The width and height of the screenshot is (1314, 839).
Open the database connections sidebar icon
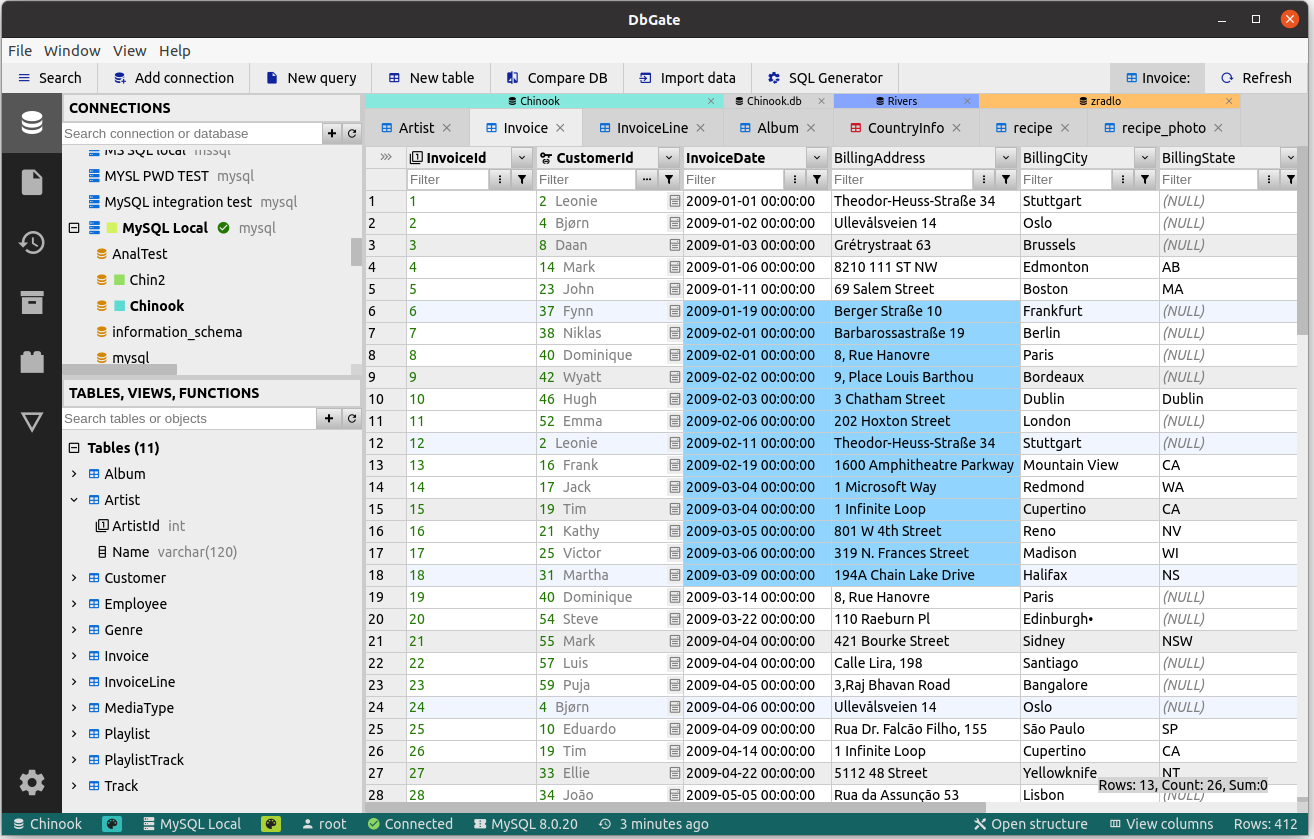click(32, 123)
